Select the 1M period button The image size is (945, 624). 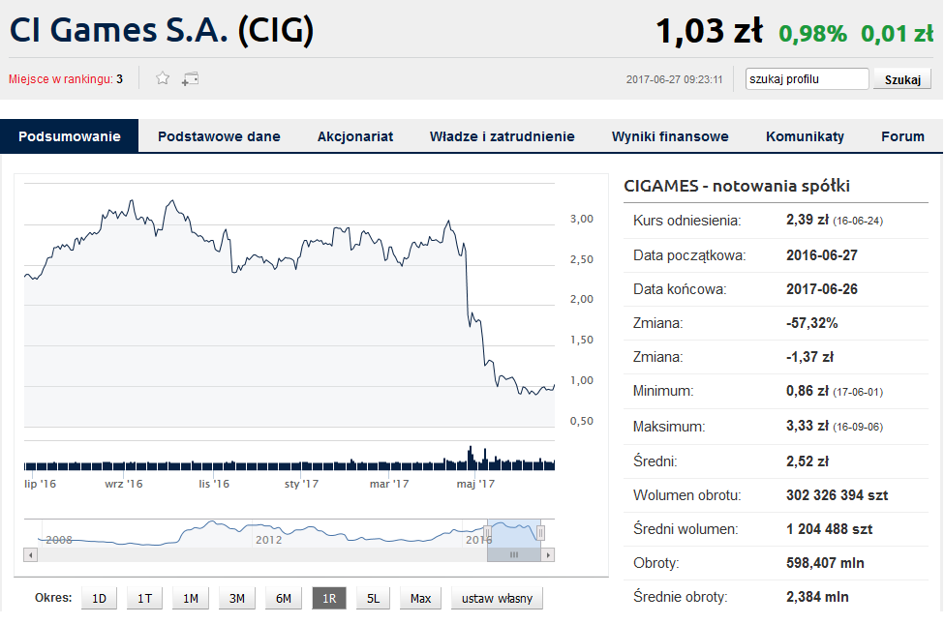(191, 598)
